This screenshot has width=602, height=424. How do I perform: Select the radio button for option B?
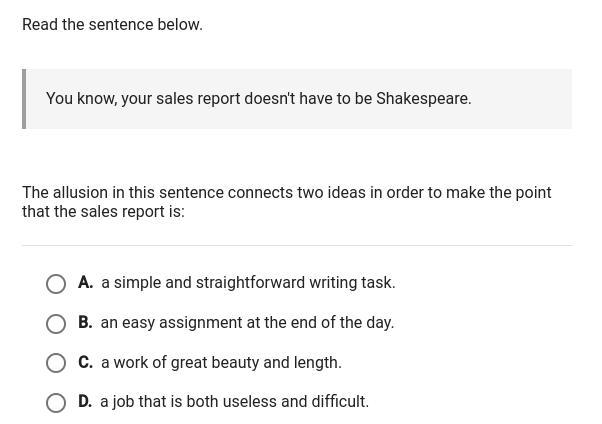coord(56,324)
